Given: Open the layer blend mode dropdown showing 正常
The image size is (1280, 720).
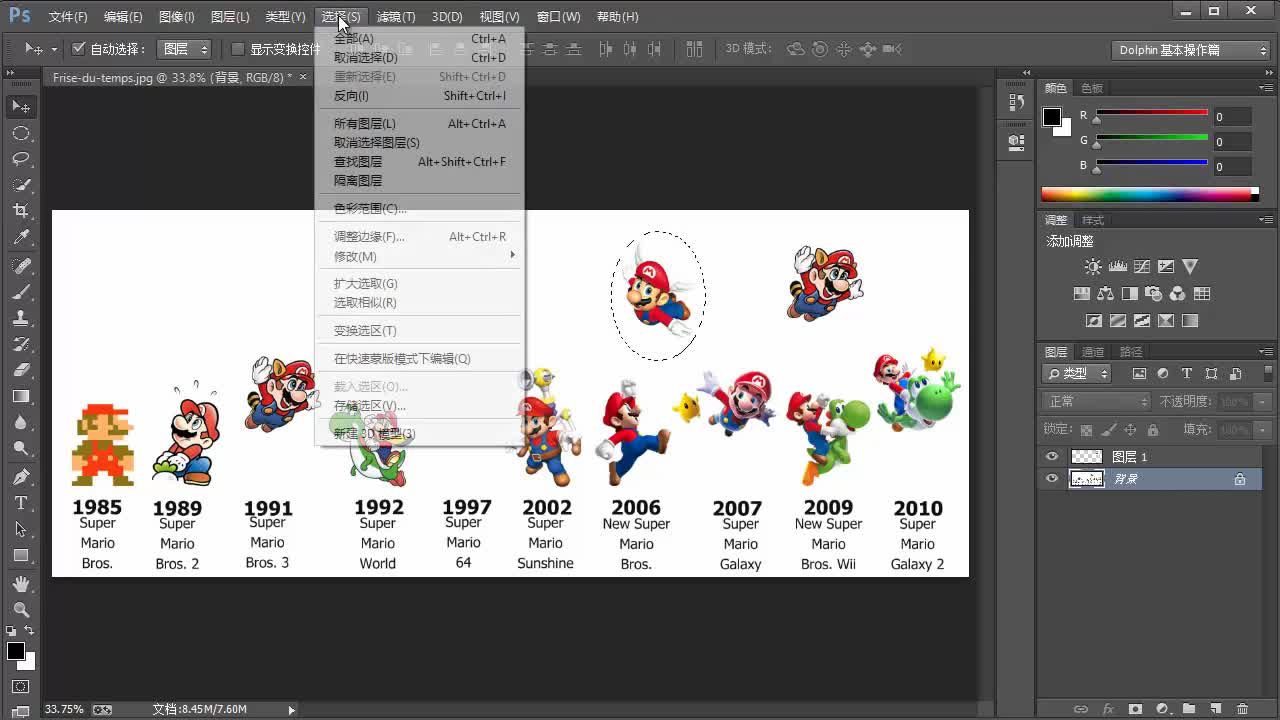Looking at the screenshot, I should point(1095,400).
